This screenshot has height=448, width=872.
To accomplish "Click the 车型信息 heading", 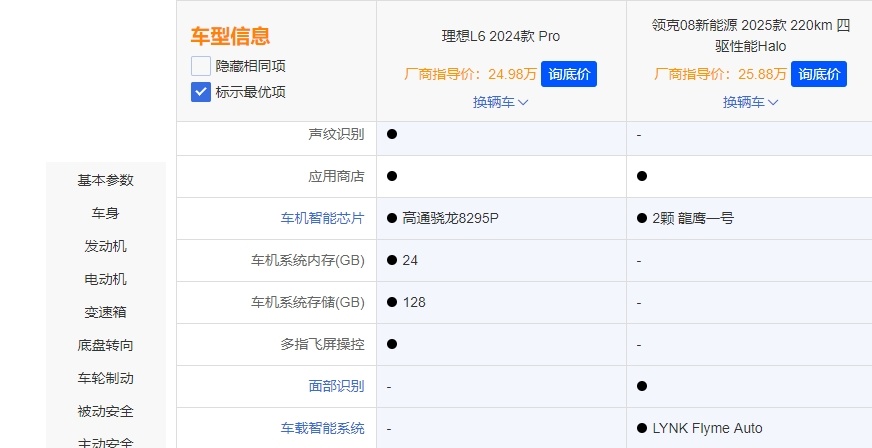I will (230, 36).
